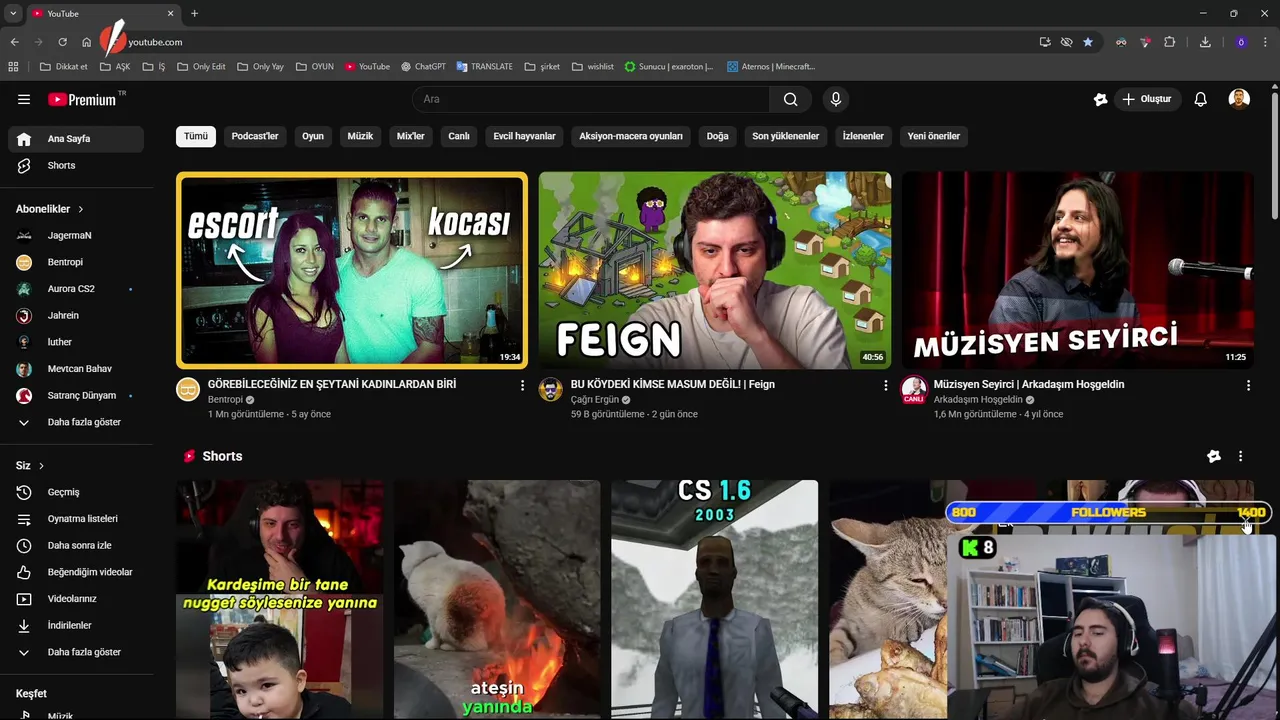The height and width of the screenshot is (720, 1280).
Task: Open the Abonelikler section chevron
Action: 80,209
